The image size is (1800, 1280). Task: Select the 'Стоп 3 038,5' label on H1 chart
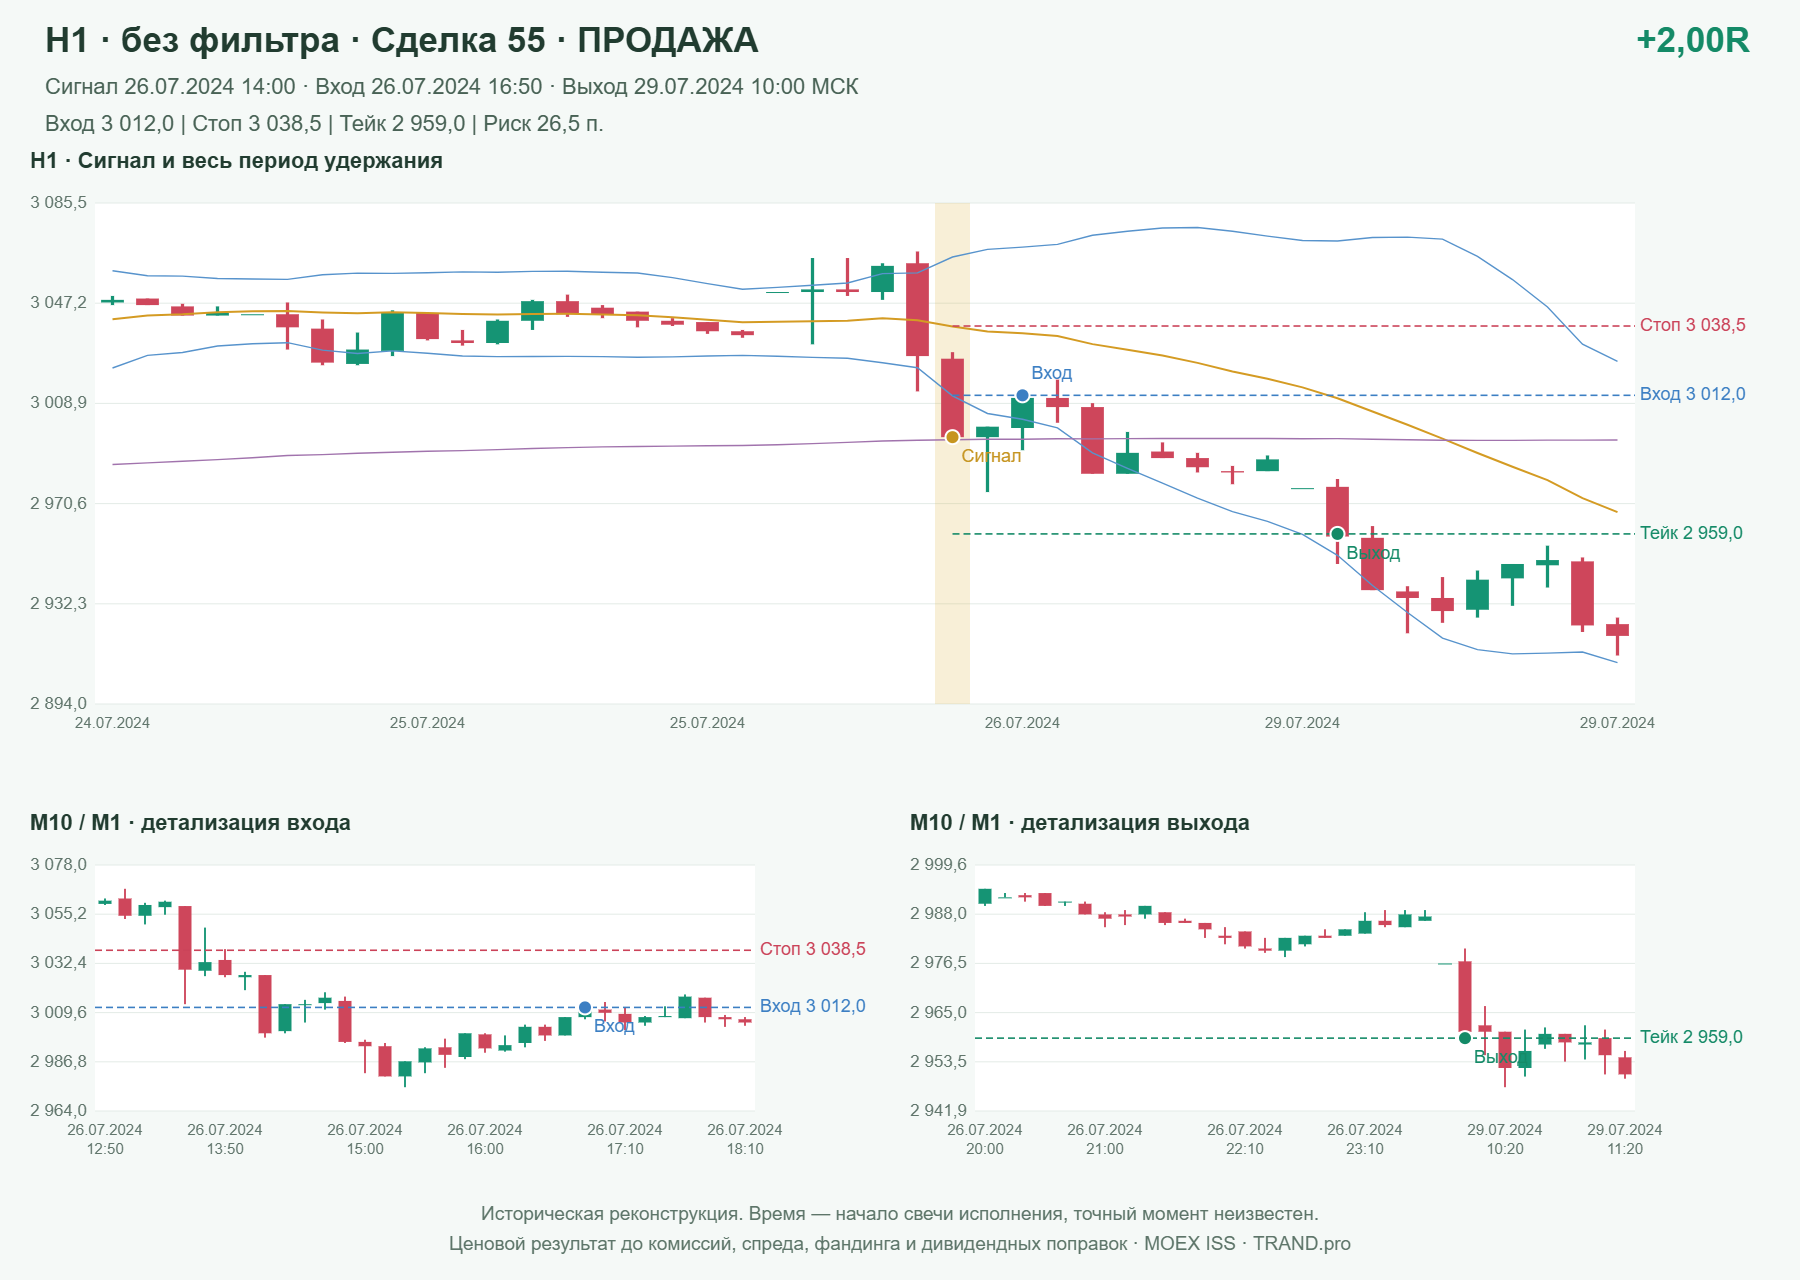point(1692,325)
